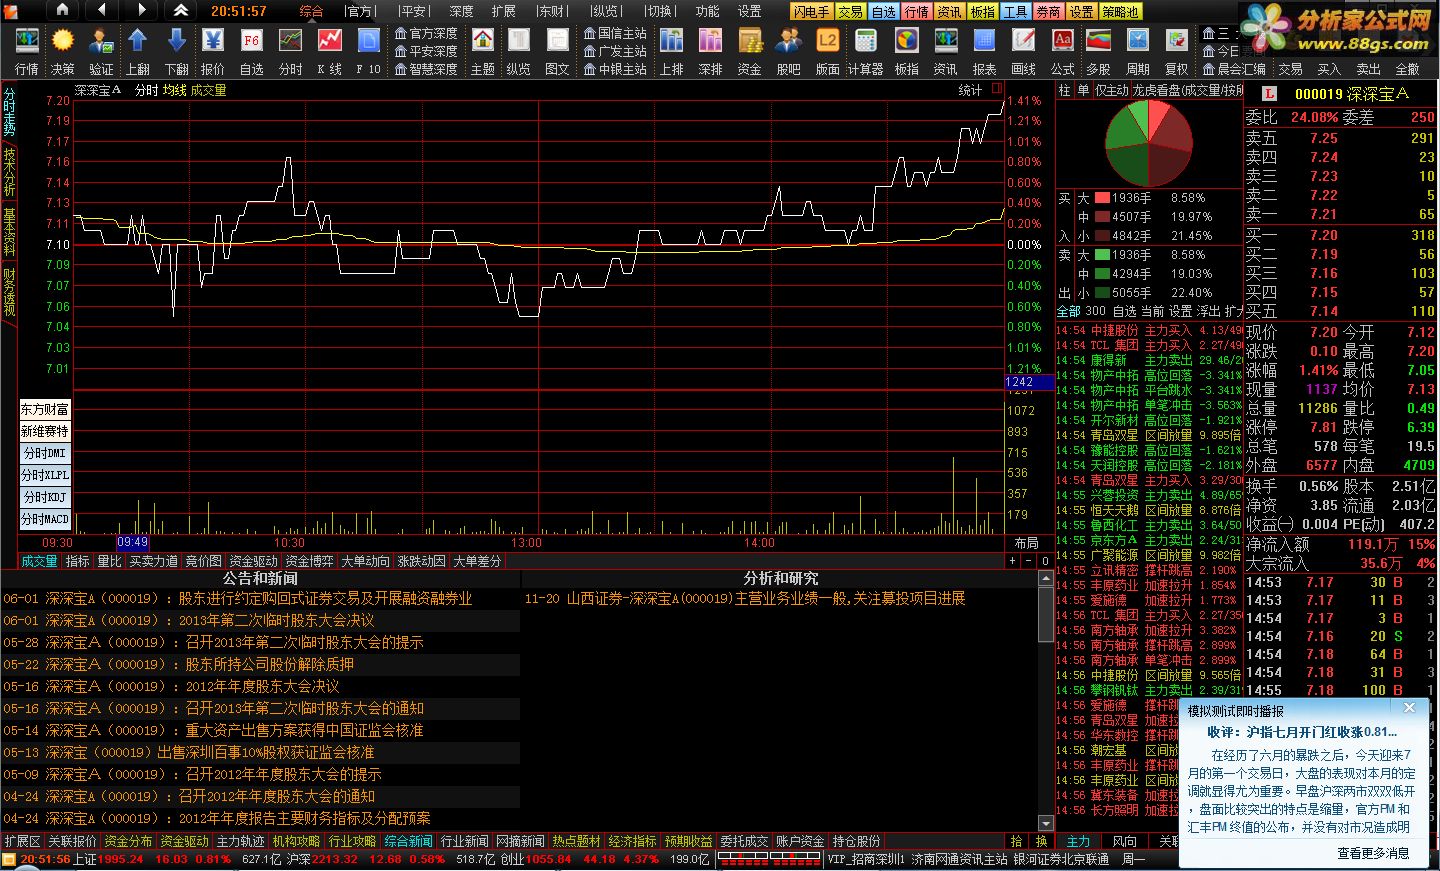The image size is (1440, 871).
Task: Switch to the 分时 intraday chart icon
Action: (290, 51)
